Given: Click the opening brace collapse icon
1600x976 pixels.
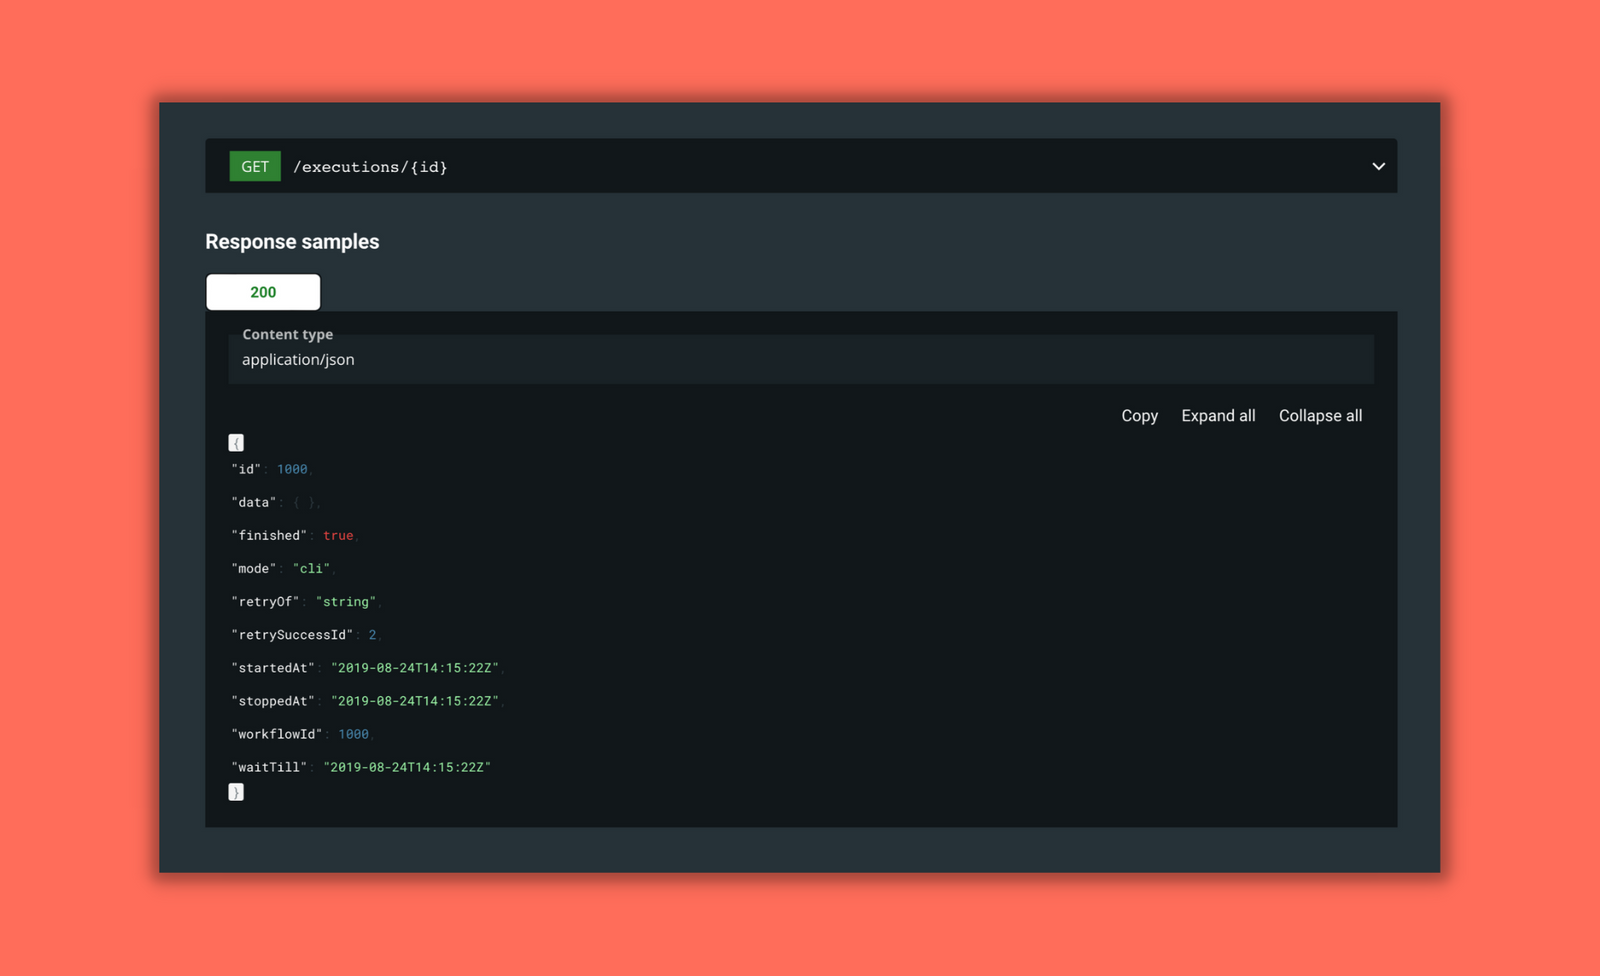Looking at the screenshot, I should pos(236,441).
